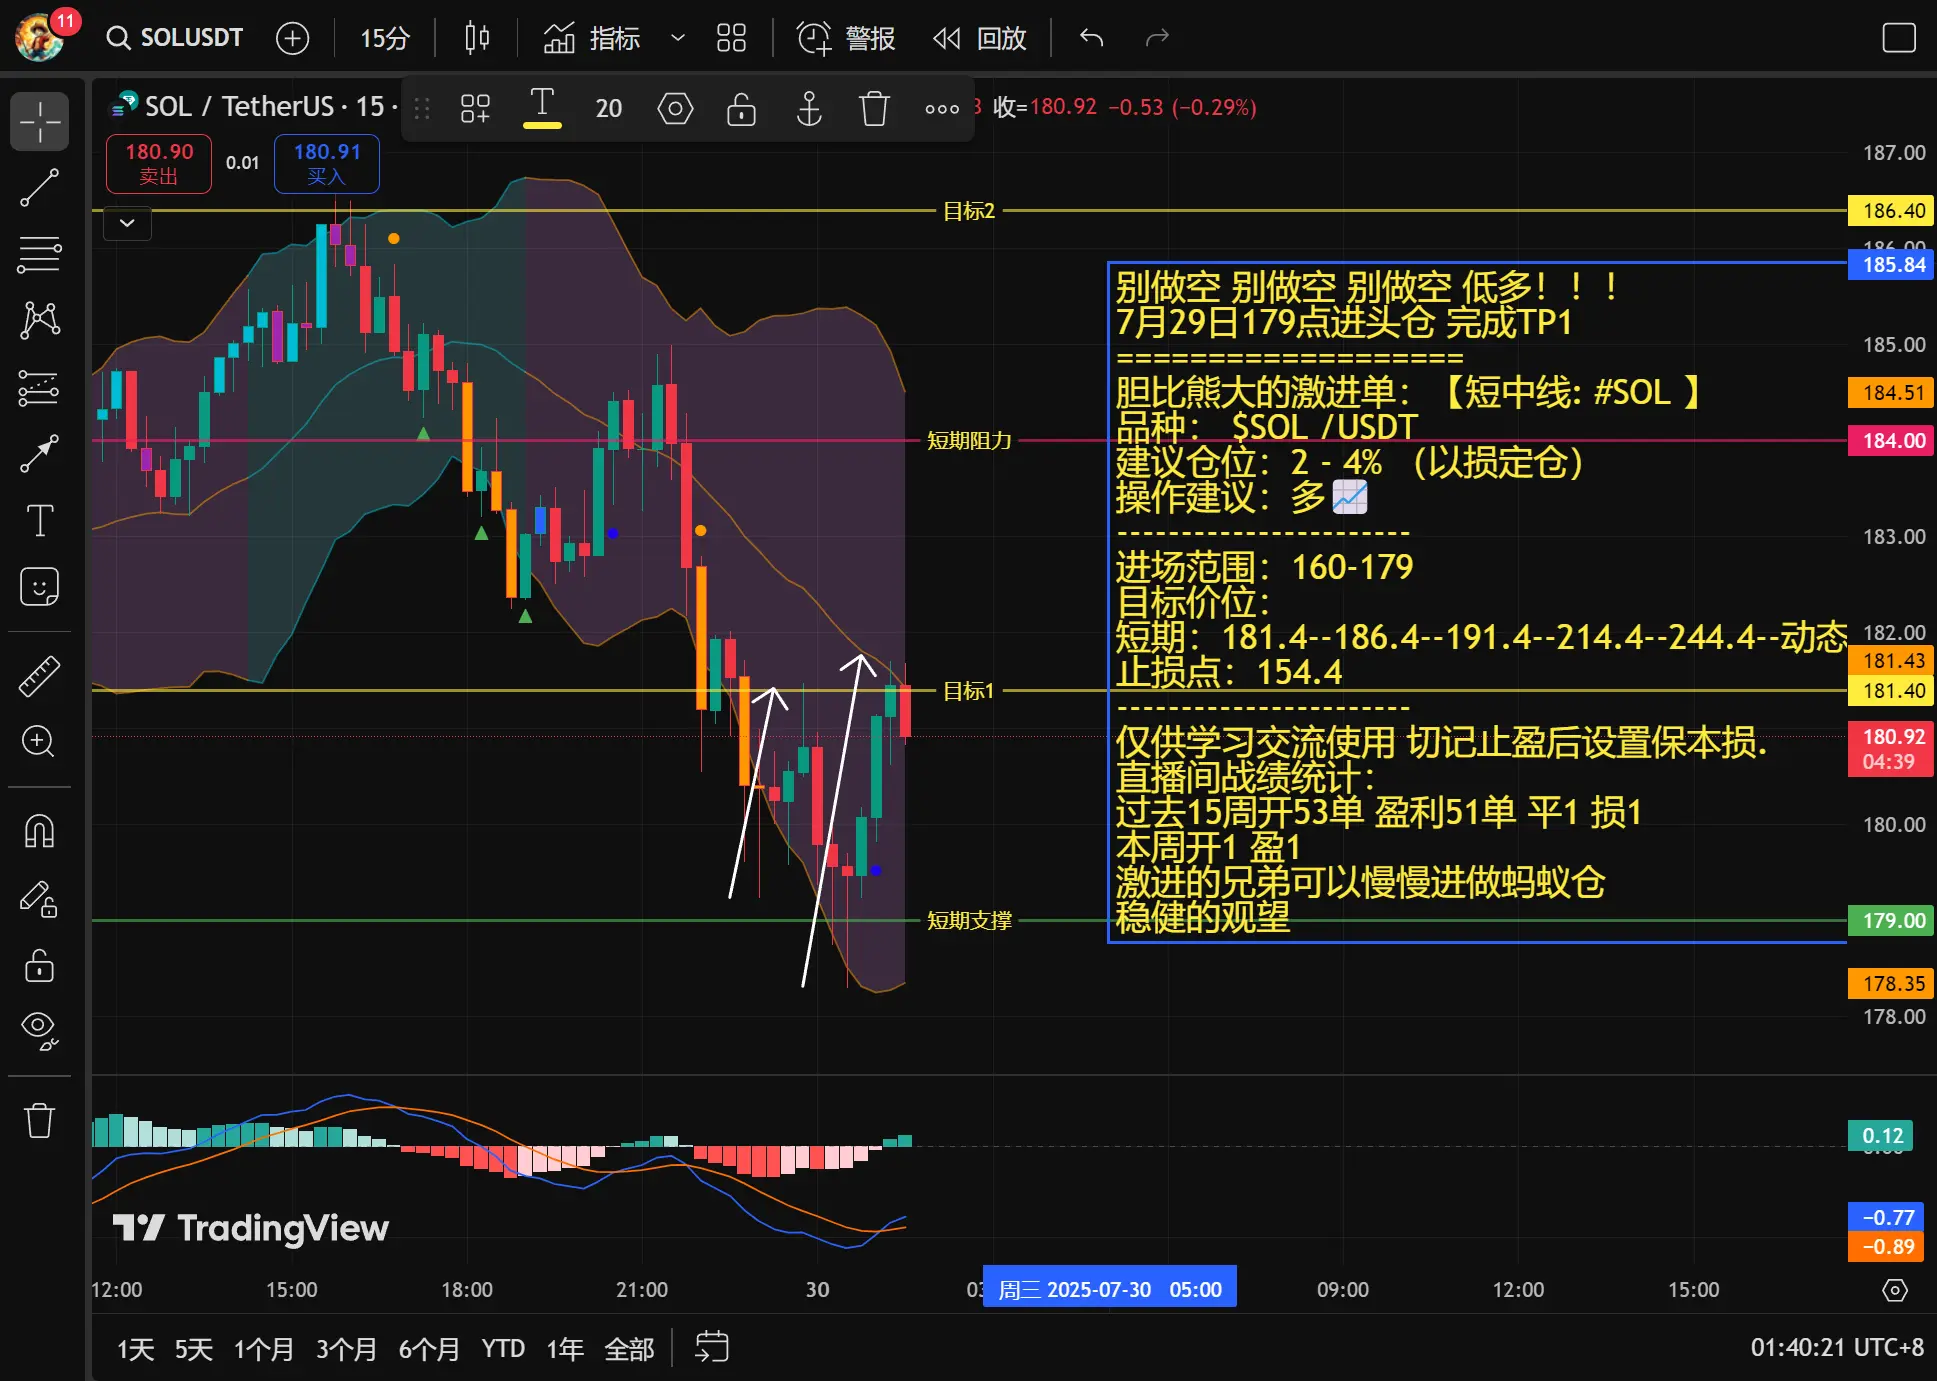The image size is (1937, 1381).
Task: Toggle lock all drawings
Action: click(x=39, y=965)
